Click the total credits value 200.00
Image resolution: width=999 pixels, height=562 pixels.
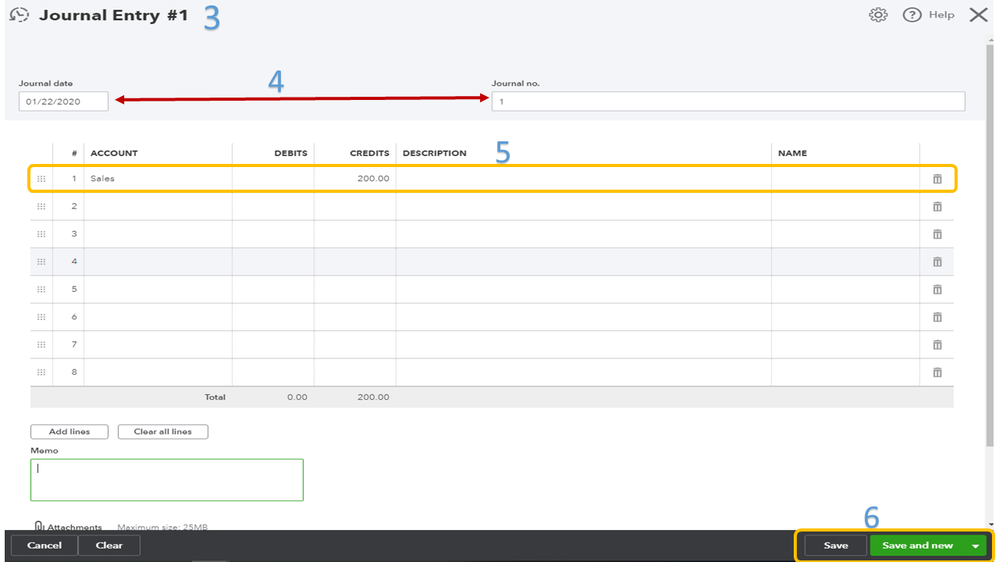(x=373, y=397)
